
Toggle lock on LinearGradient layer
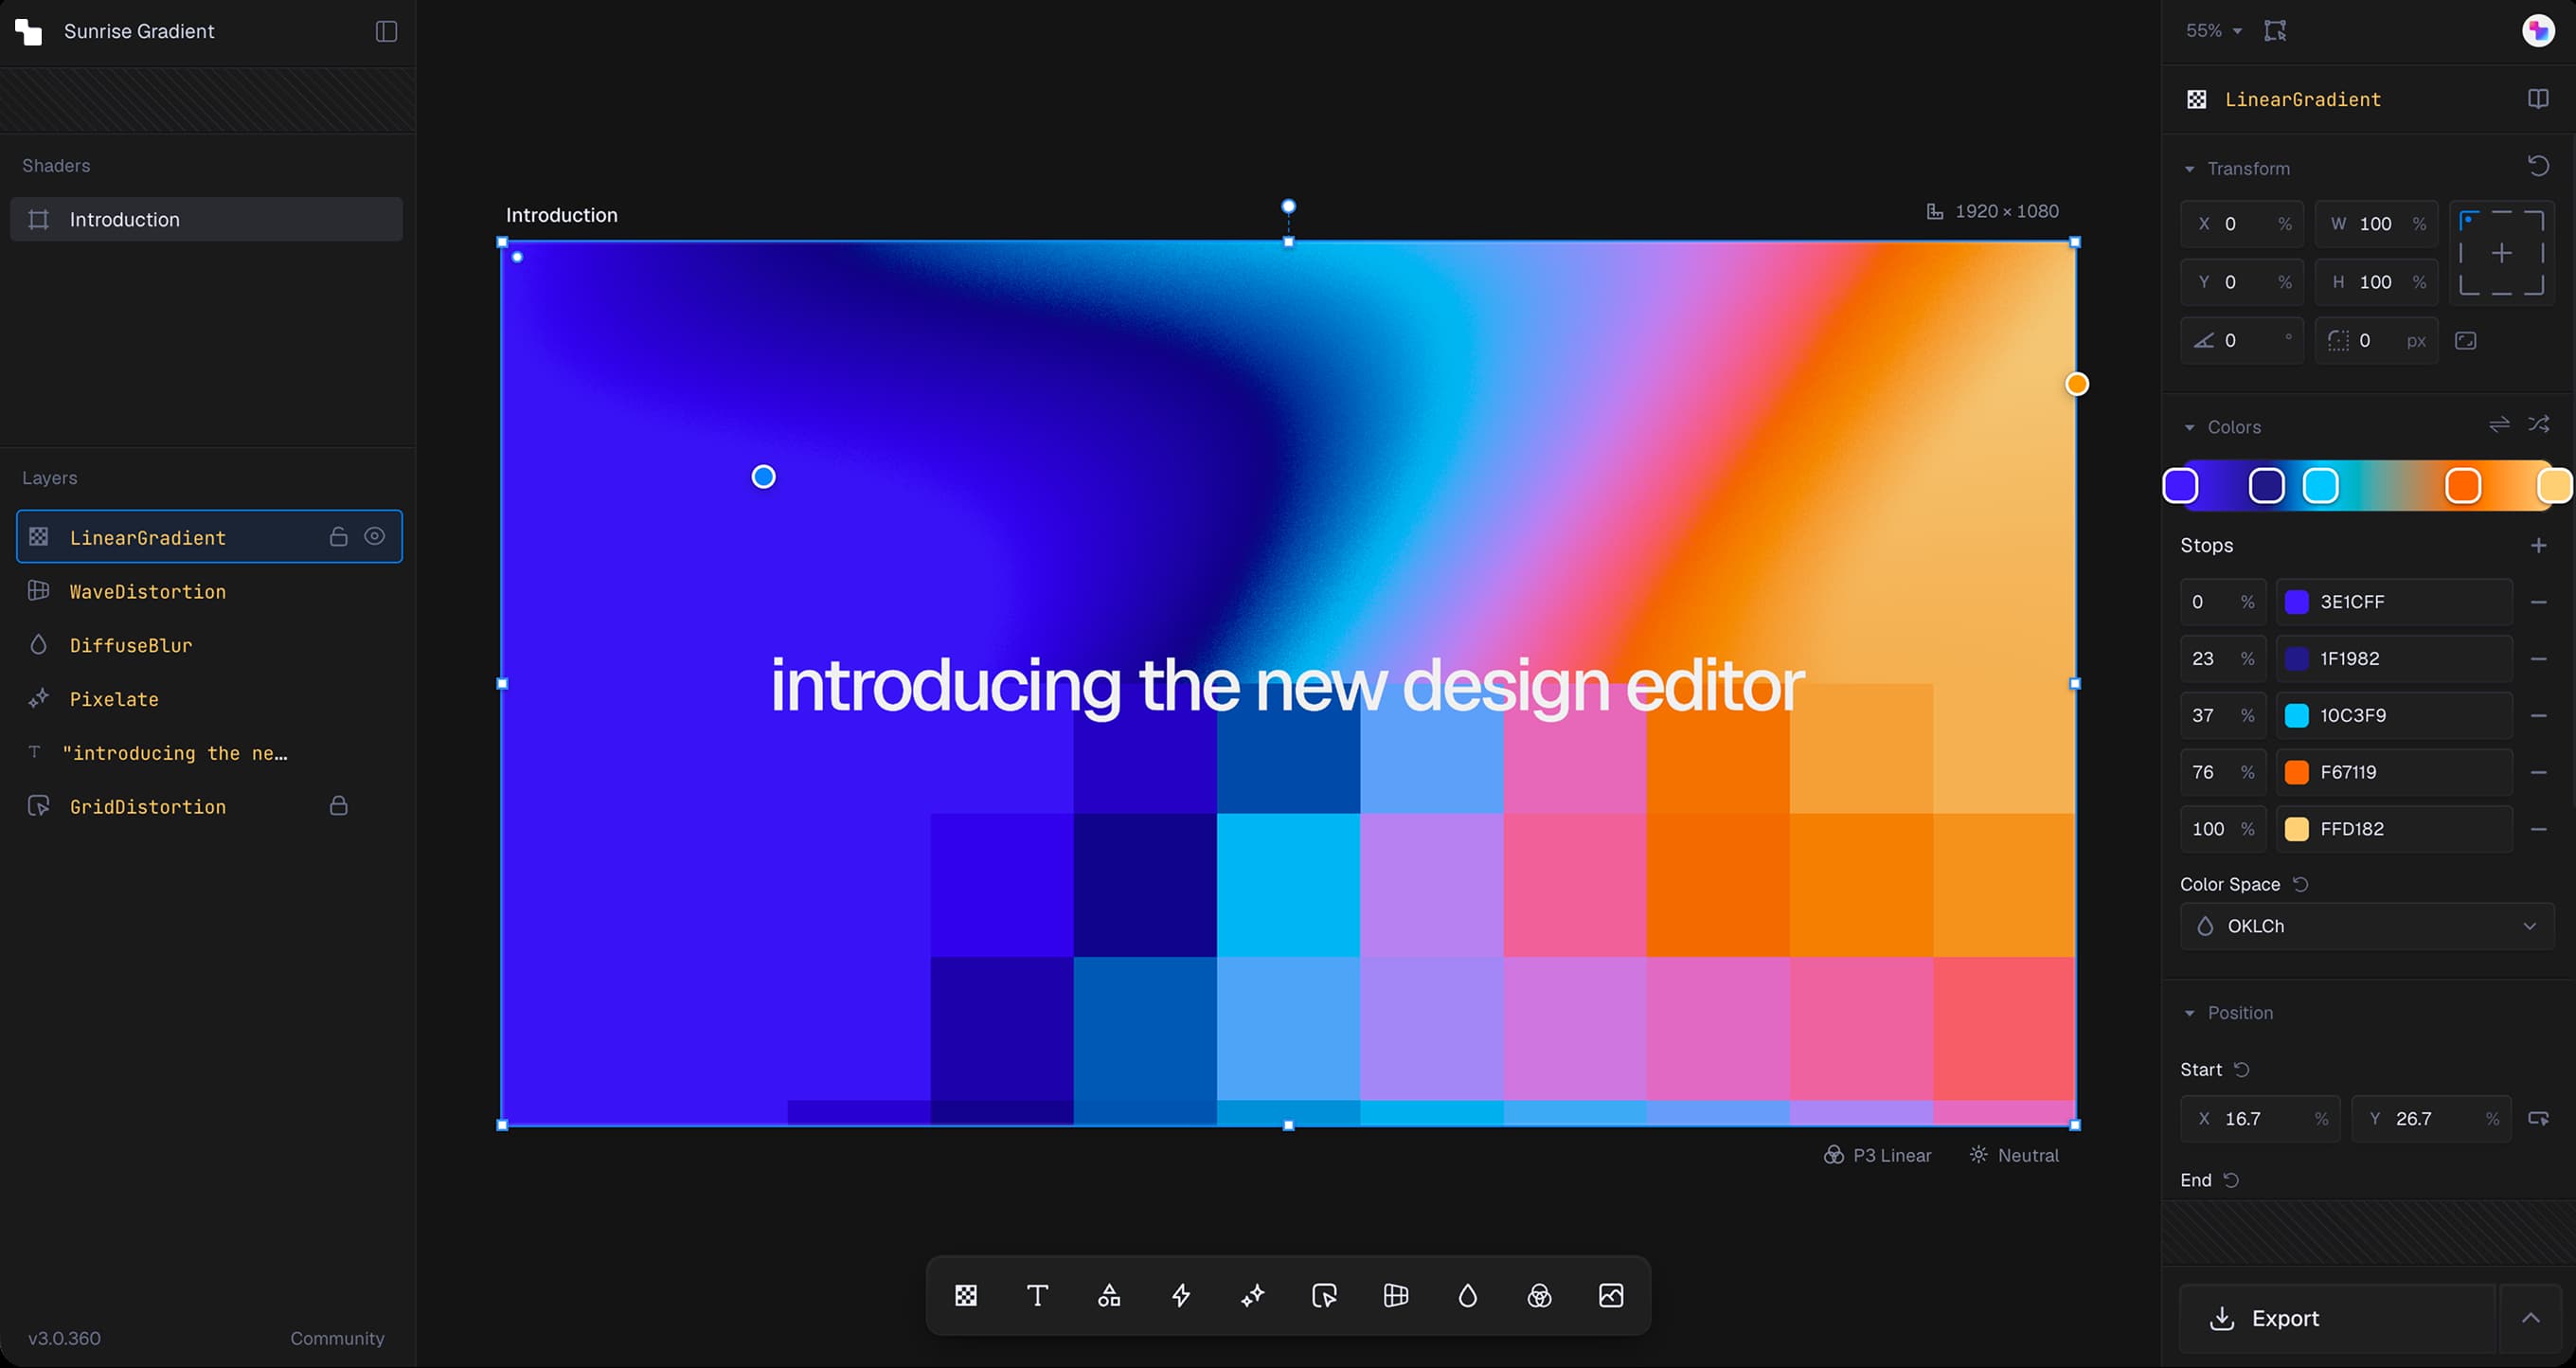click(339, 537)
